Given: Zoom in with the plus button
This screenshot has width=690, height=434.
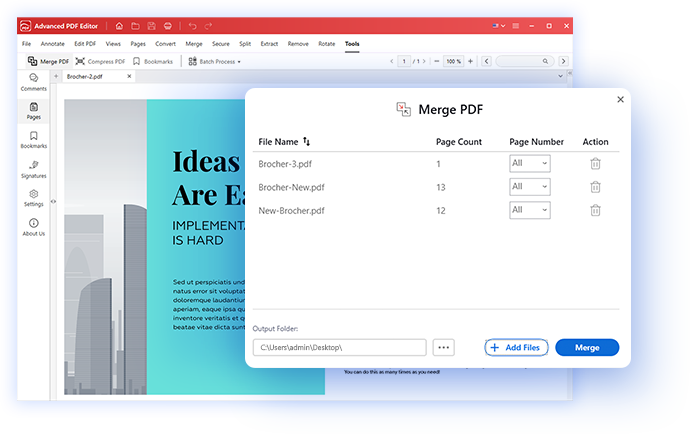Looking at the screenshot, I should pyautogui.click(x=470, y=61).
